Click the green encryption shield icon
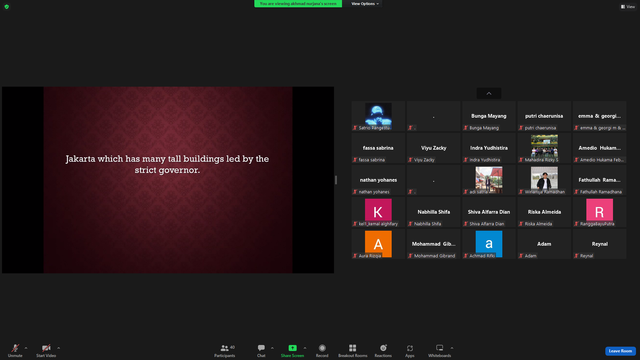The width and height of the screenshot is (640, 360). pos(7,7)
